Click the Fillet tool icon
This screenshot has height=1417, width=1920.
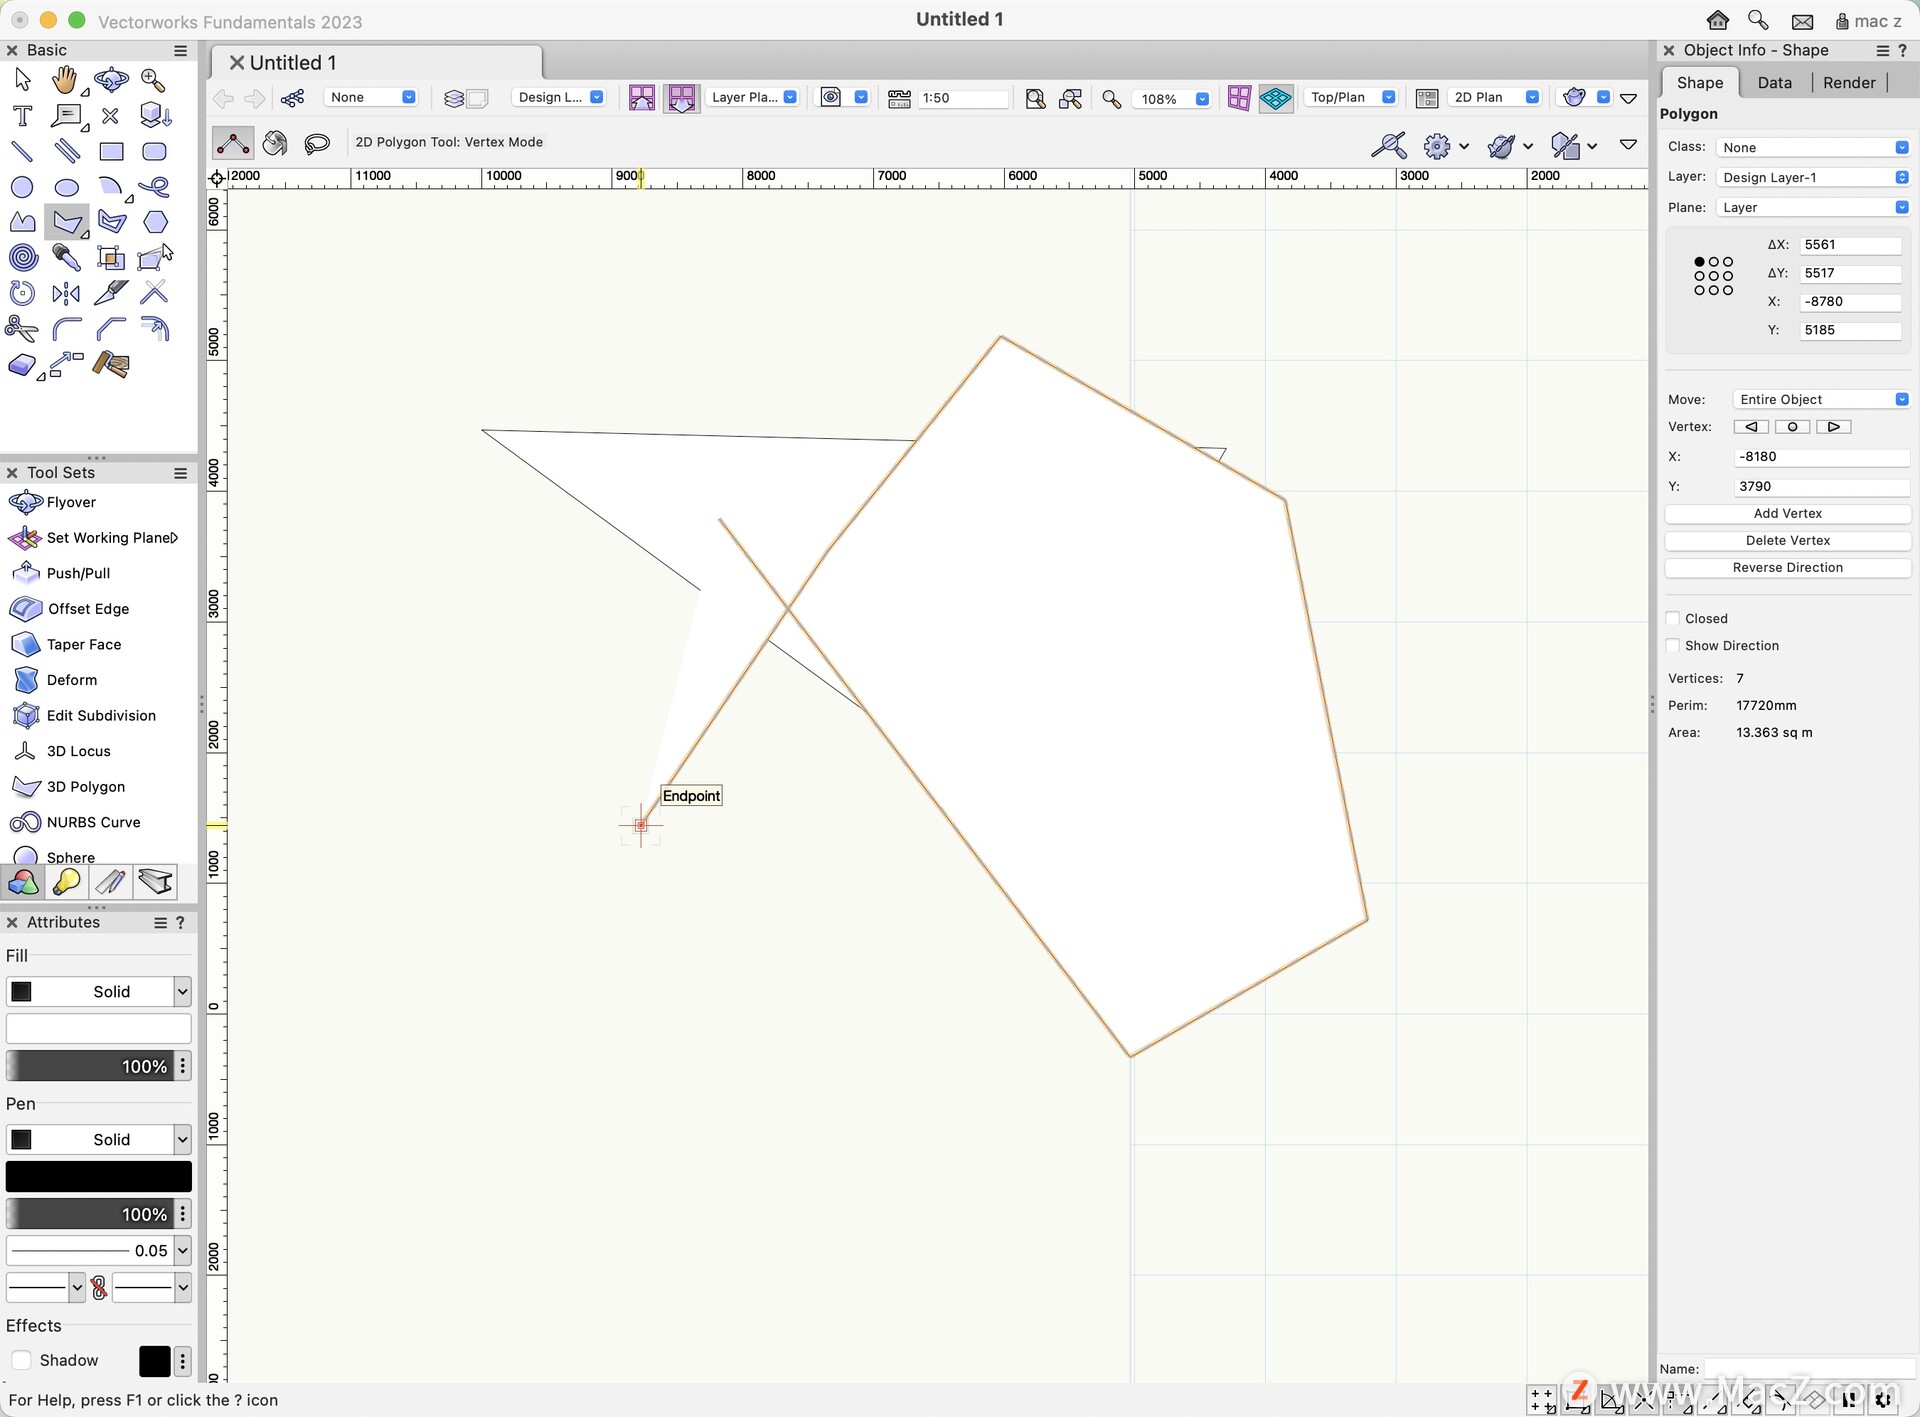point(66,329)
